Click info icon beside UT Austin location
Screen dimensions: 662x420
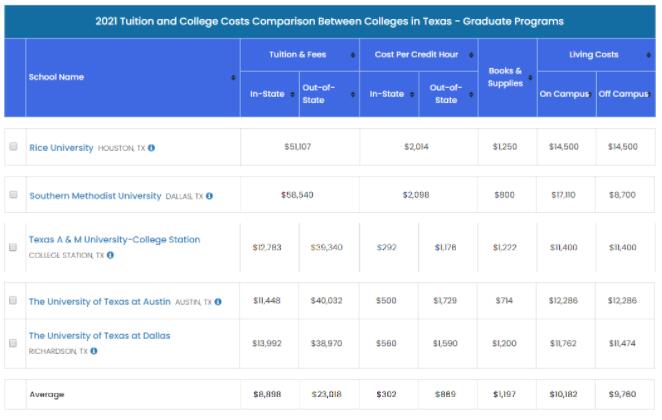pyautogui.click(x=218, y=301)
